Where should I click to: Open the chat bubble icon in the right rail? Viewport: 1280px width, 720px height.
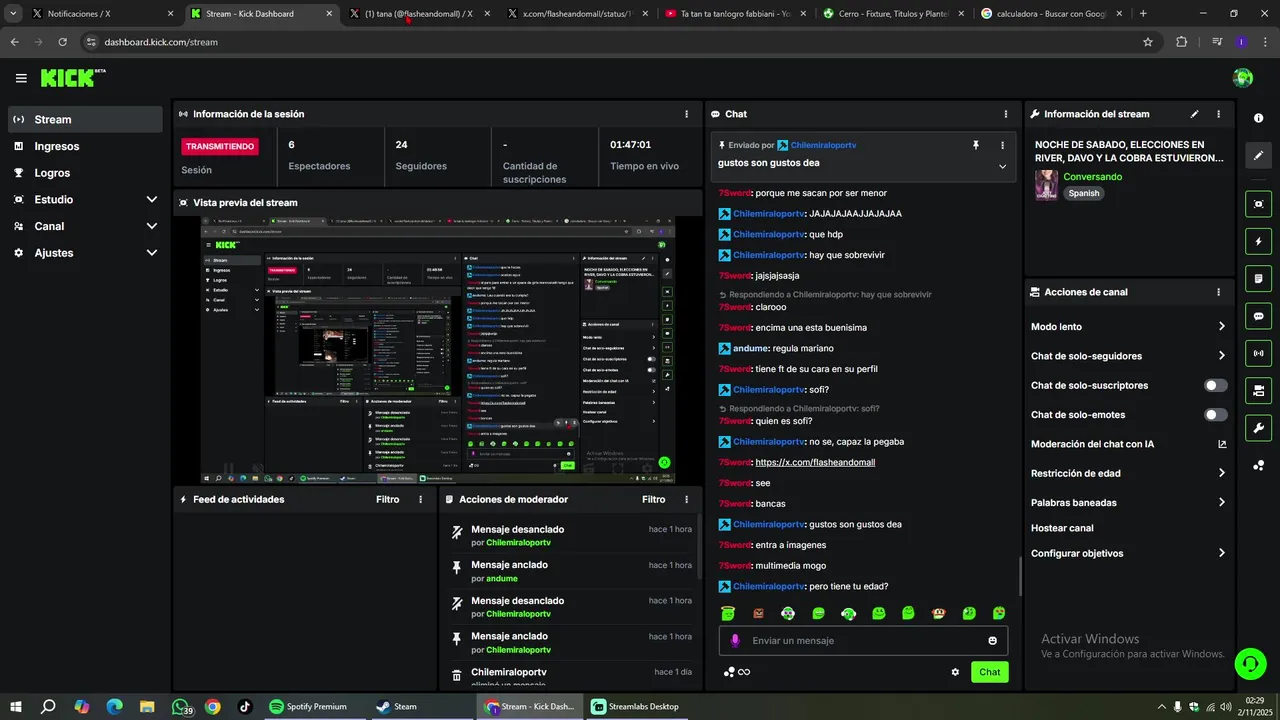[x=1258, y=316]
